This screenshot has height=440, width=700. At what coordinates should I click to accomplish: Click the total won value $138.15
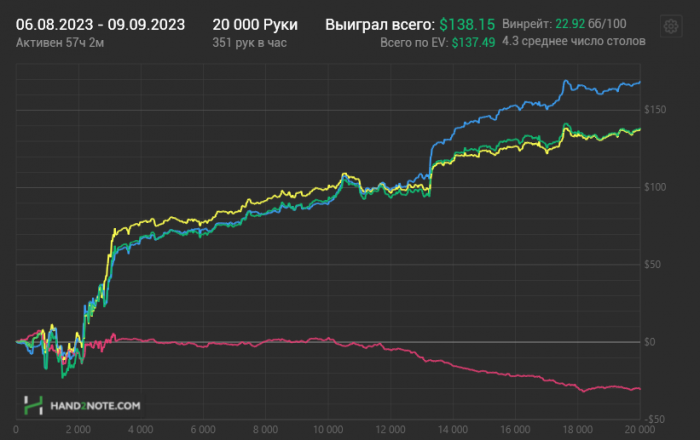467,25
